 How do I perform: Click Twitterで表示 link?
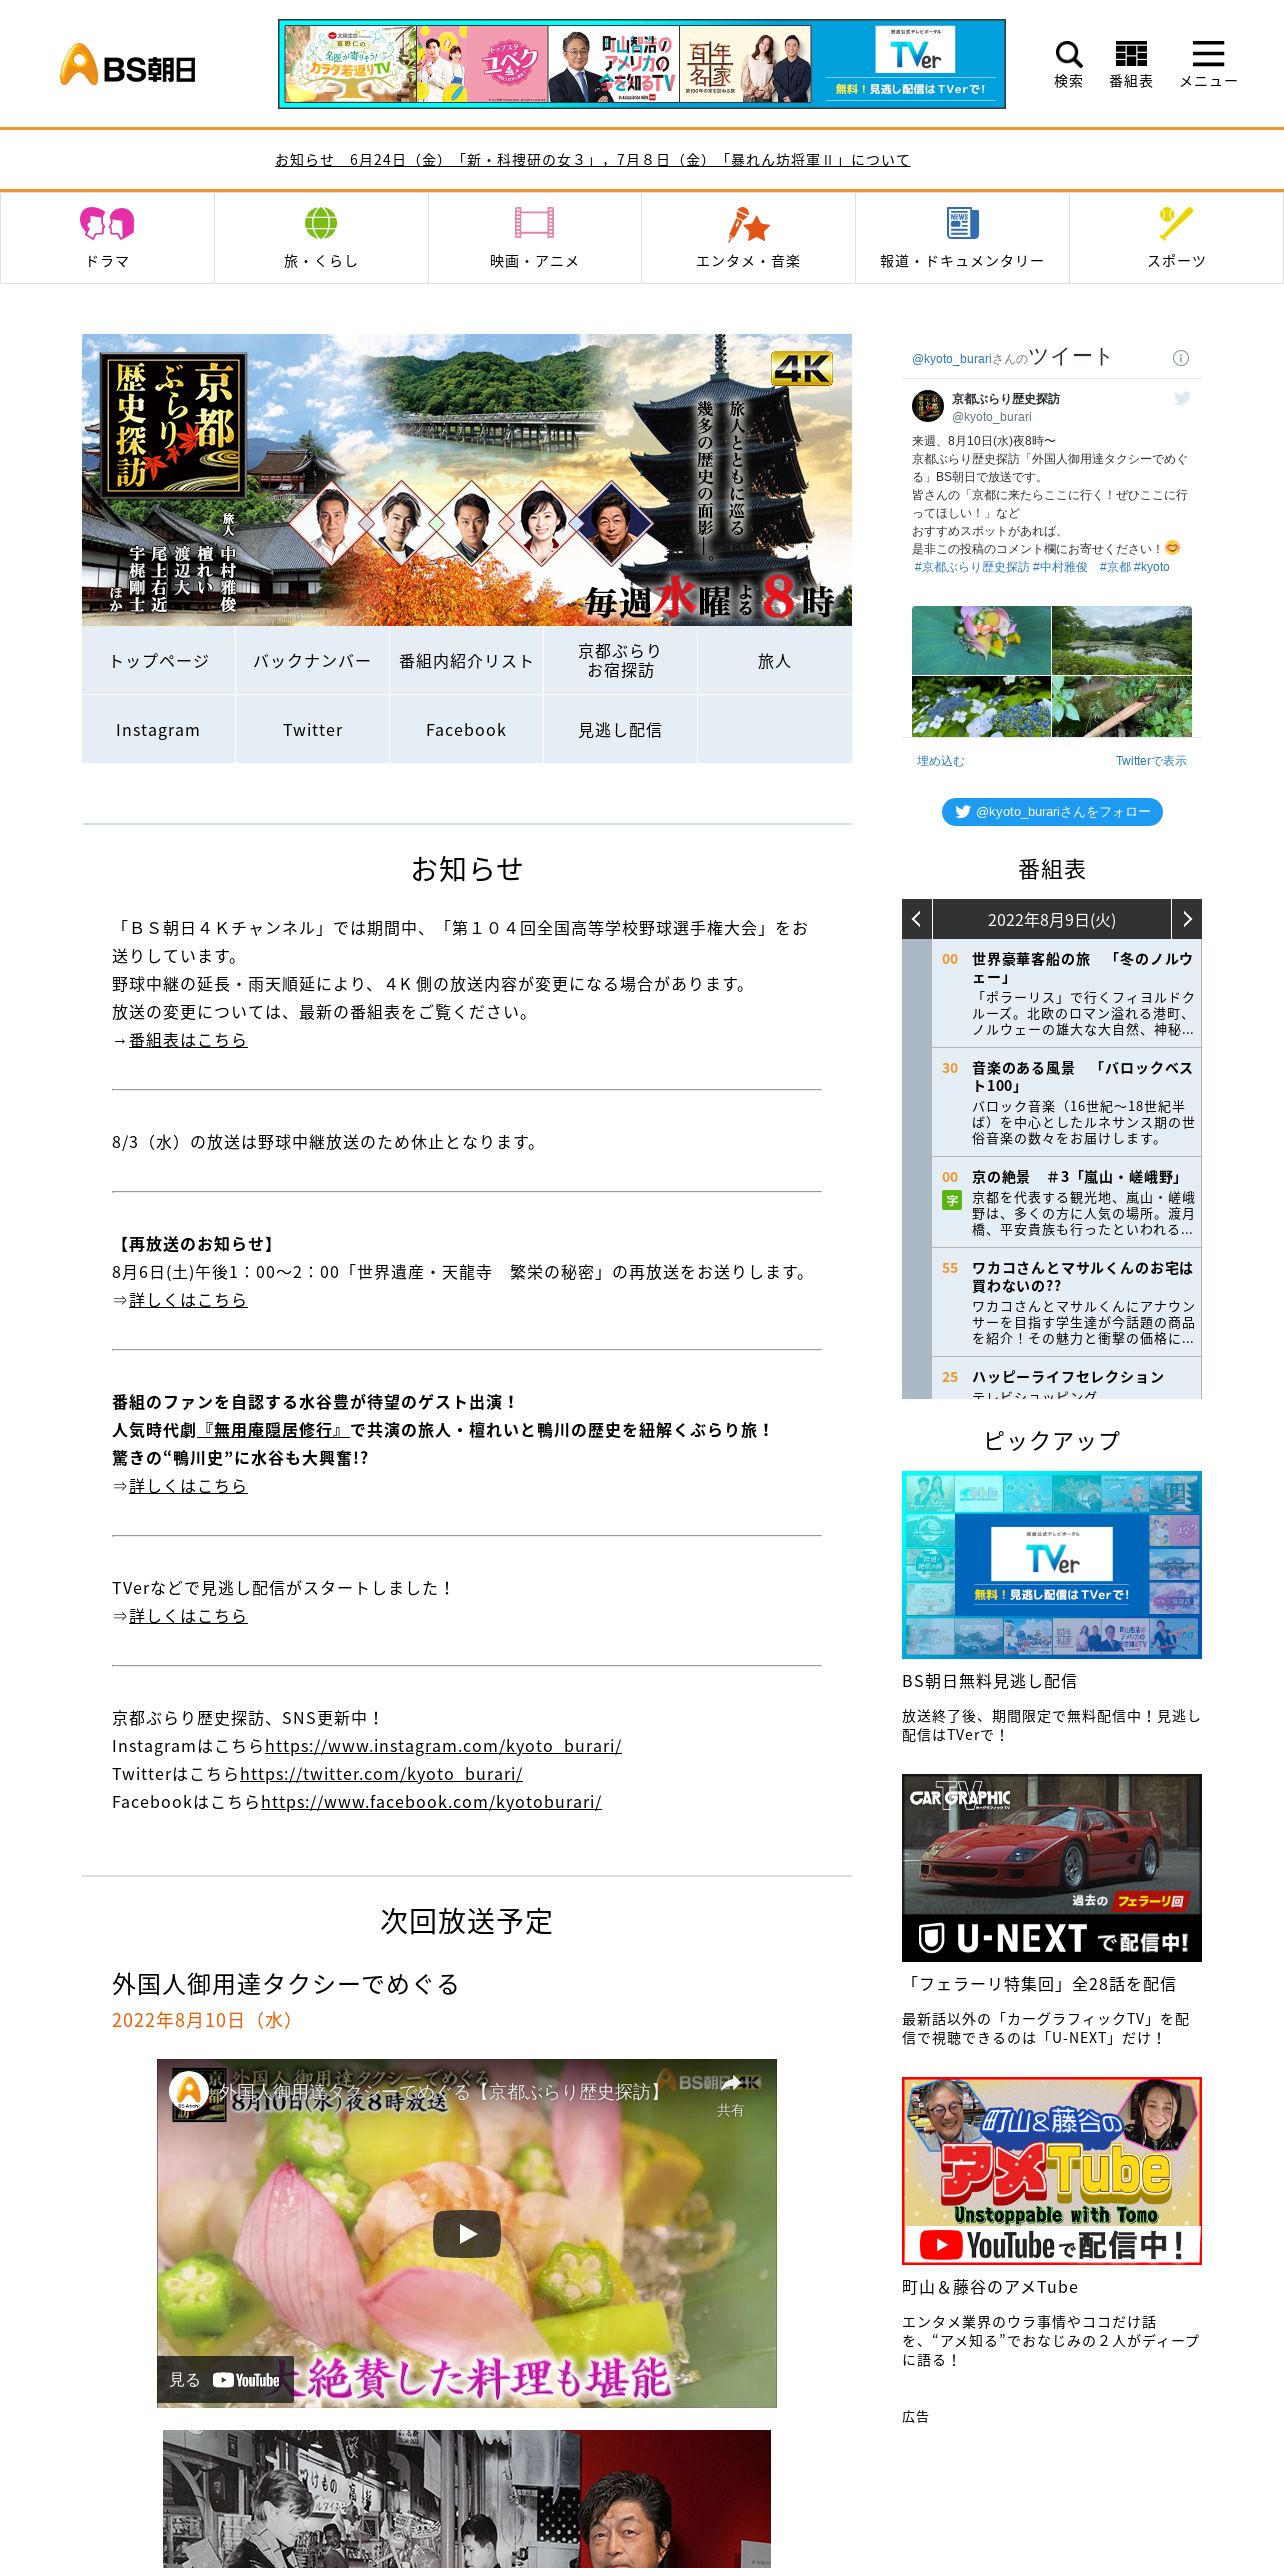click(x=1151, y=761)
